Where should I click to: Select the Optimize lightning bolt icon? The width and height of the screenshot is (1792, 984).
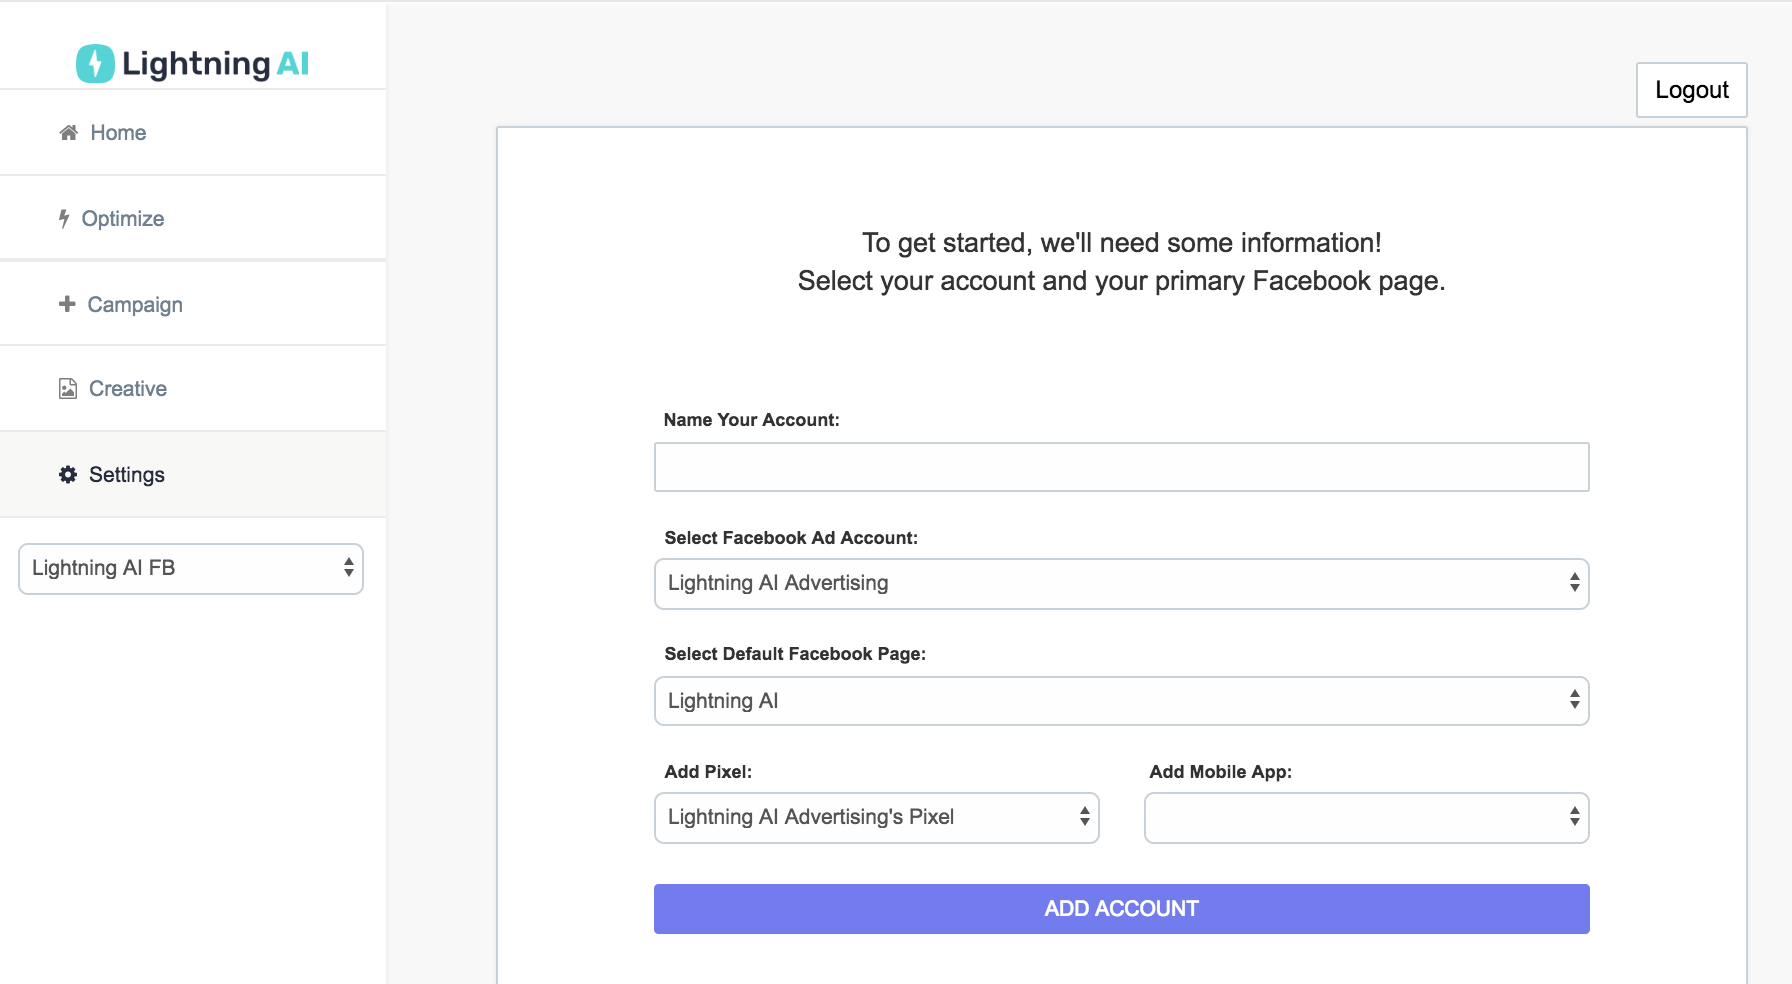point(64,217)
